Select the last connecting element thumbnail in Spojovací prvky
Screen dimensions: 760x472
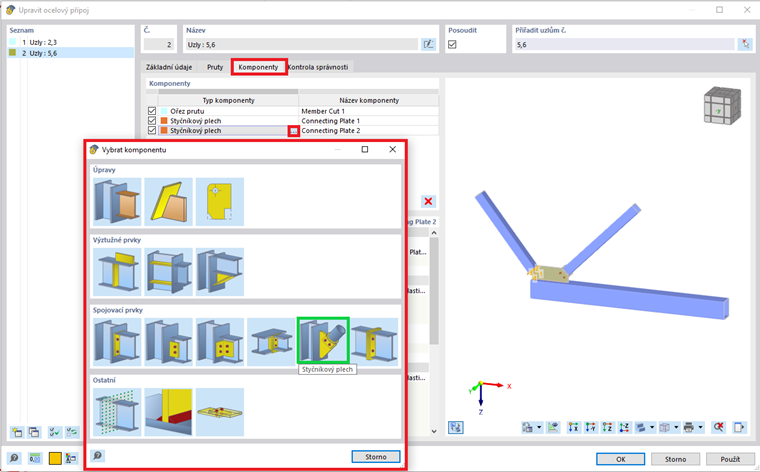pyautogui.click(x=374, y=342)
